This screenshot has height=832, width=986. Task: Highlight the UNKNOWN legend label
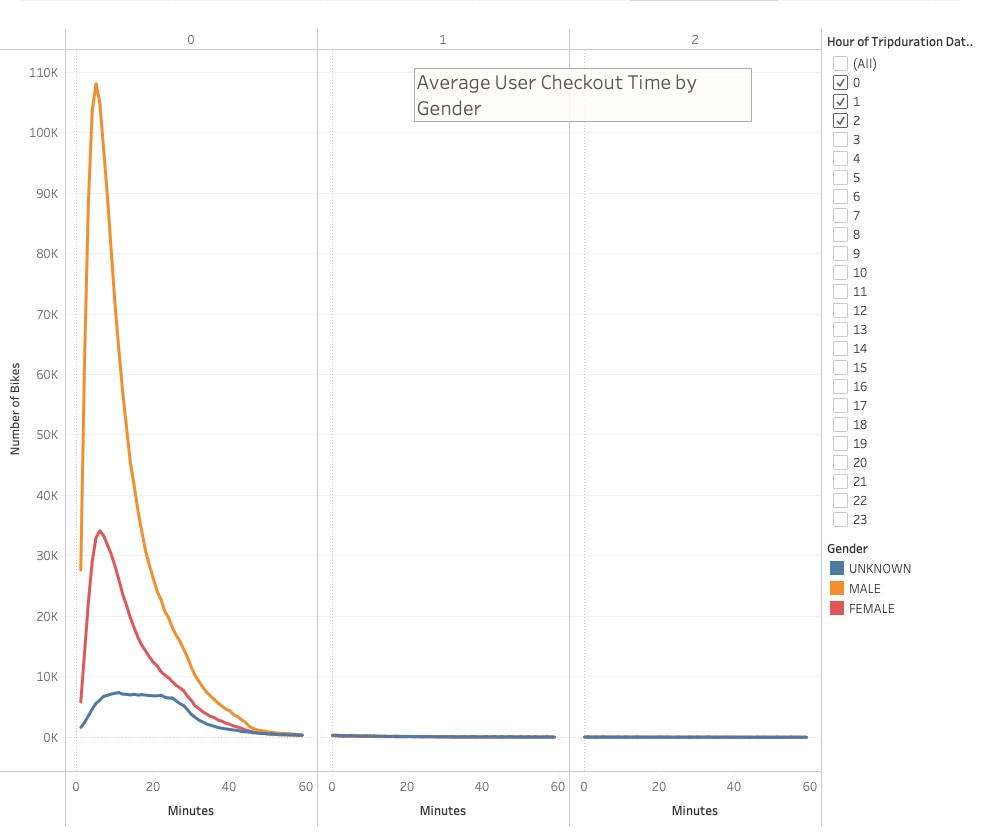(x=880, y=569)
